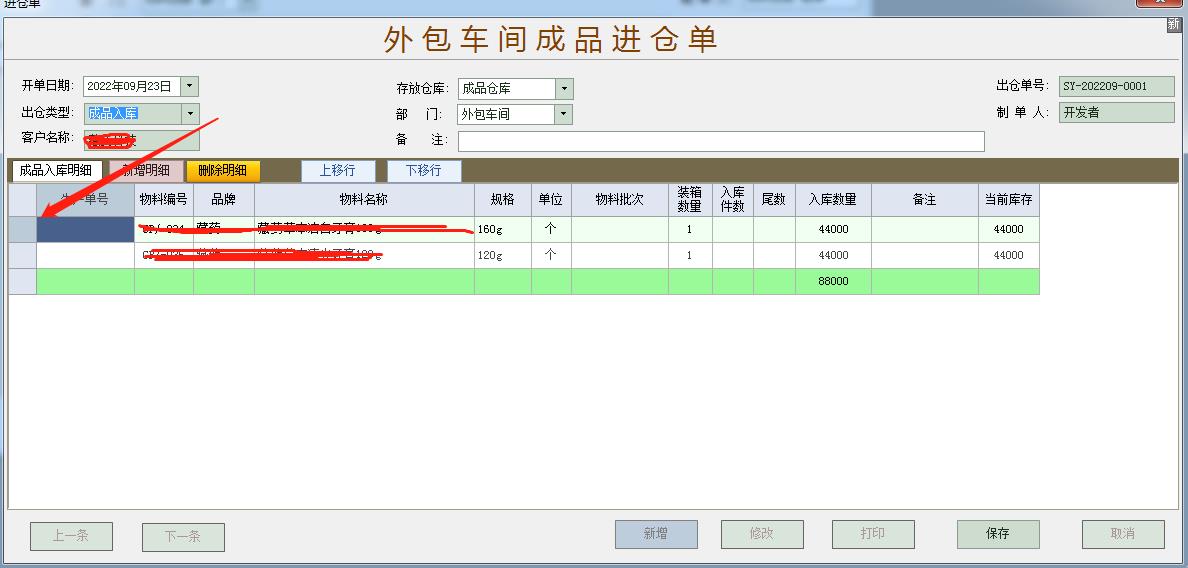Expand the 出仓类型 dropdown arrow

point(190,114)
